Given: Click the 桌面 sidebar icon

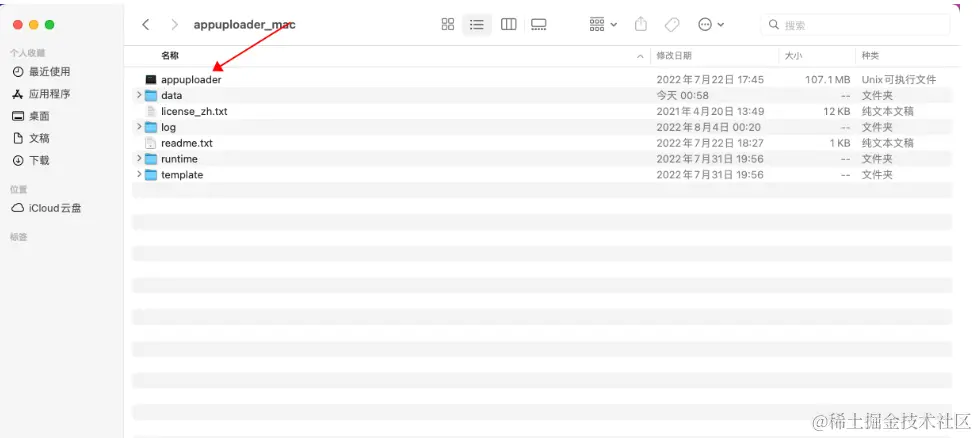Looking at the screenshot, I should 18,116.
